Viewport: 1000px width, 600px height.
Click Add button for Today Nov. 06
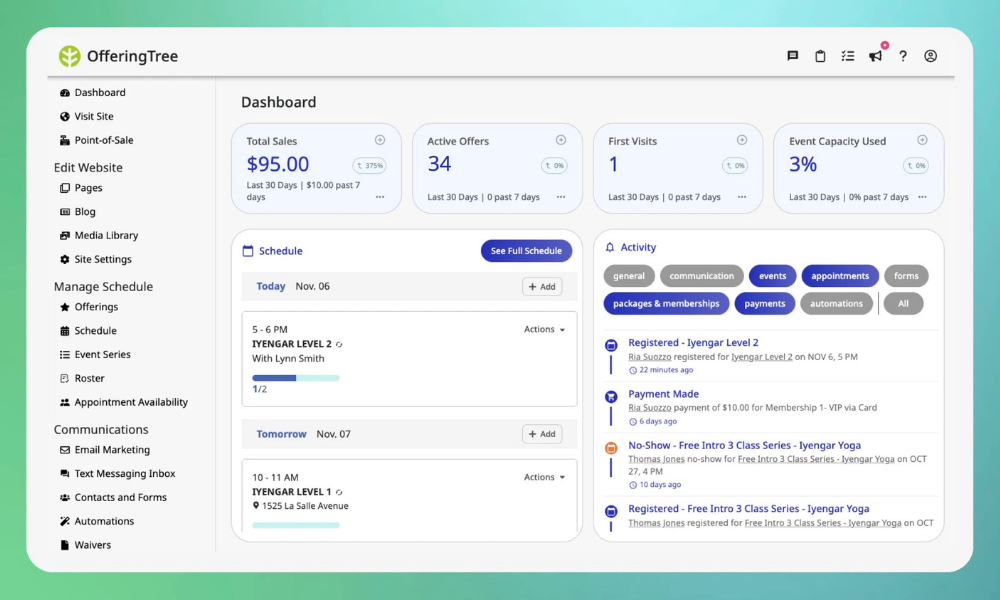tap(542, 286)
